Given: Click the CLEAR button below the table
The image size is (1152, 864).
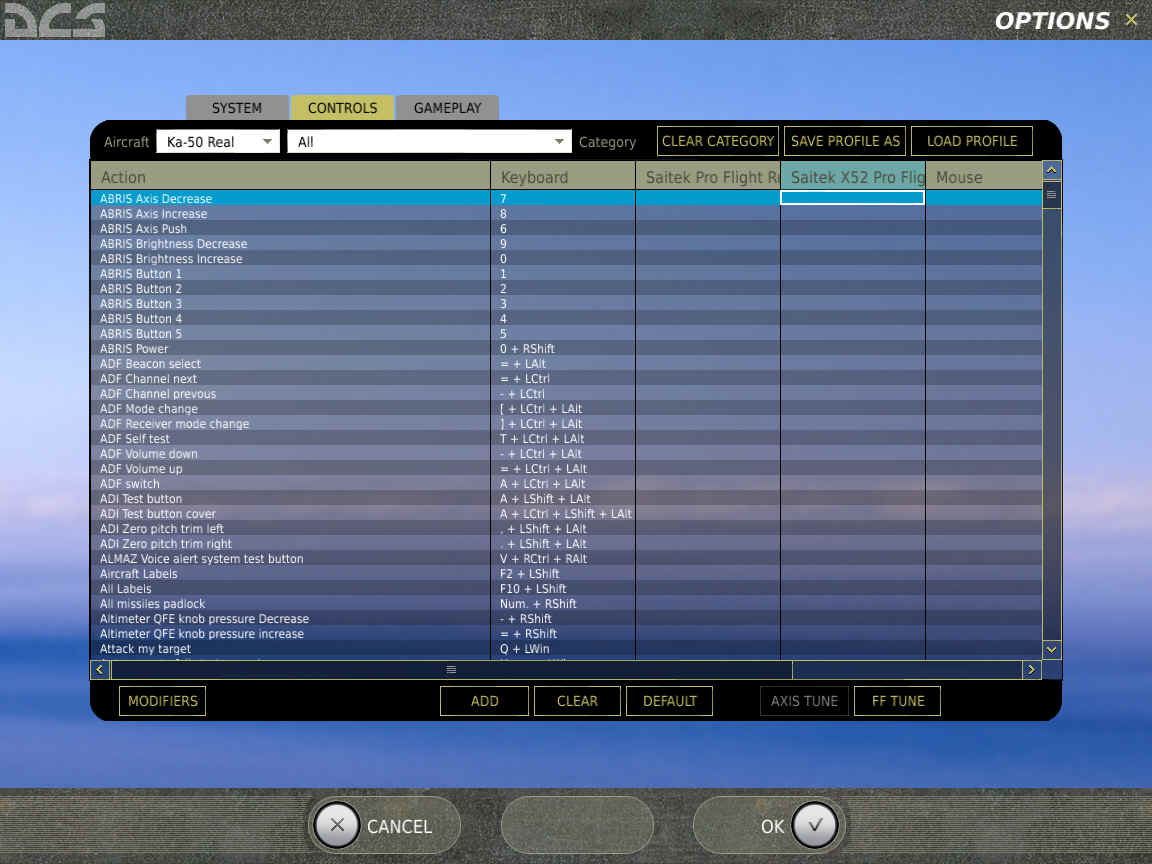Looking at the screenshot, I should [x=577, y=701].
